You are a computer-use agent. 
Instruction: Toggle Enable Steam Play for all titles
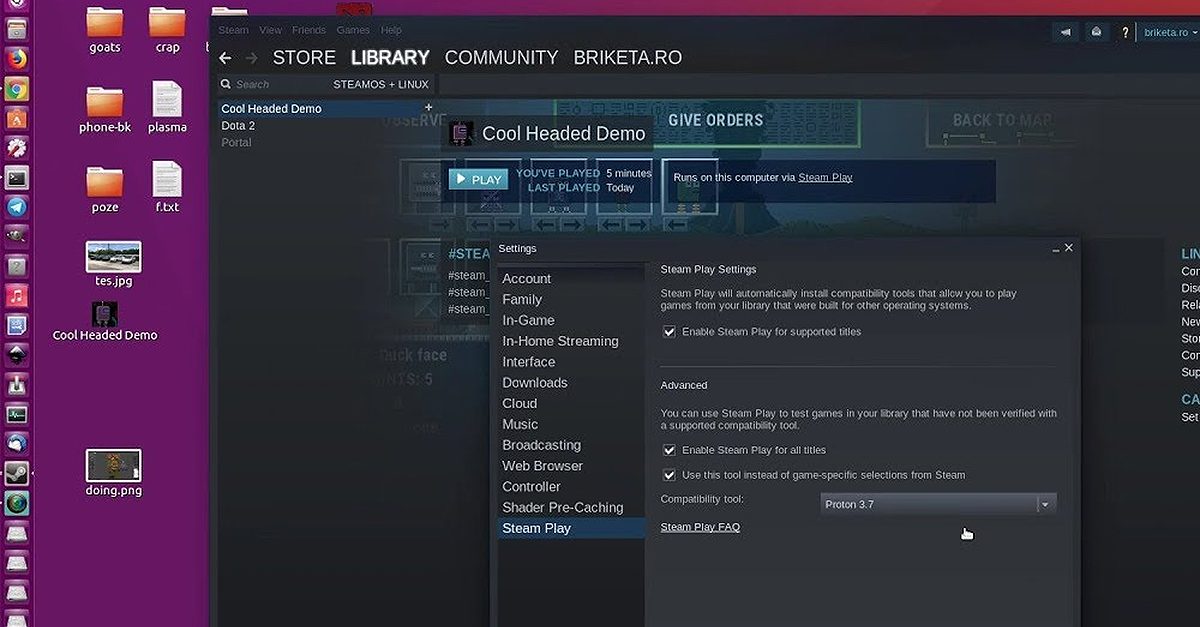coord(669,450)
